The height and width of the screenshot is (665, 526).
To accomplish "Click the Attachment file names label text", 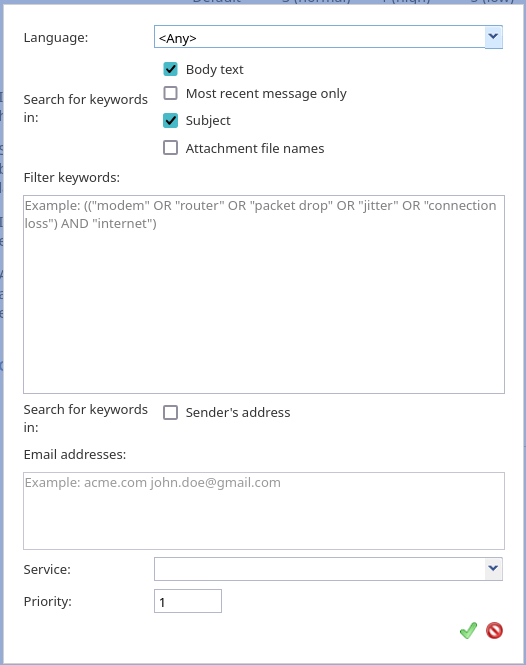I will click(255, 148).
